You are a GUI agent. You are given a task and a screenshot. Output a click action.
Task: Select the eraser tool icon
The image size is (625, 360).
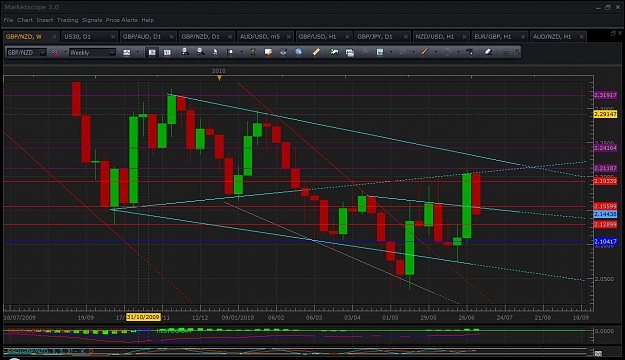pos(488,52)
